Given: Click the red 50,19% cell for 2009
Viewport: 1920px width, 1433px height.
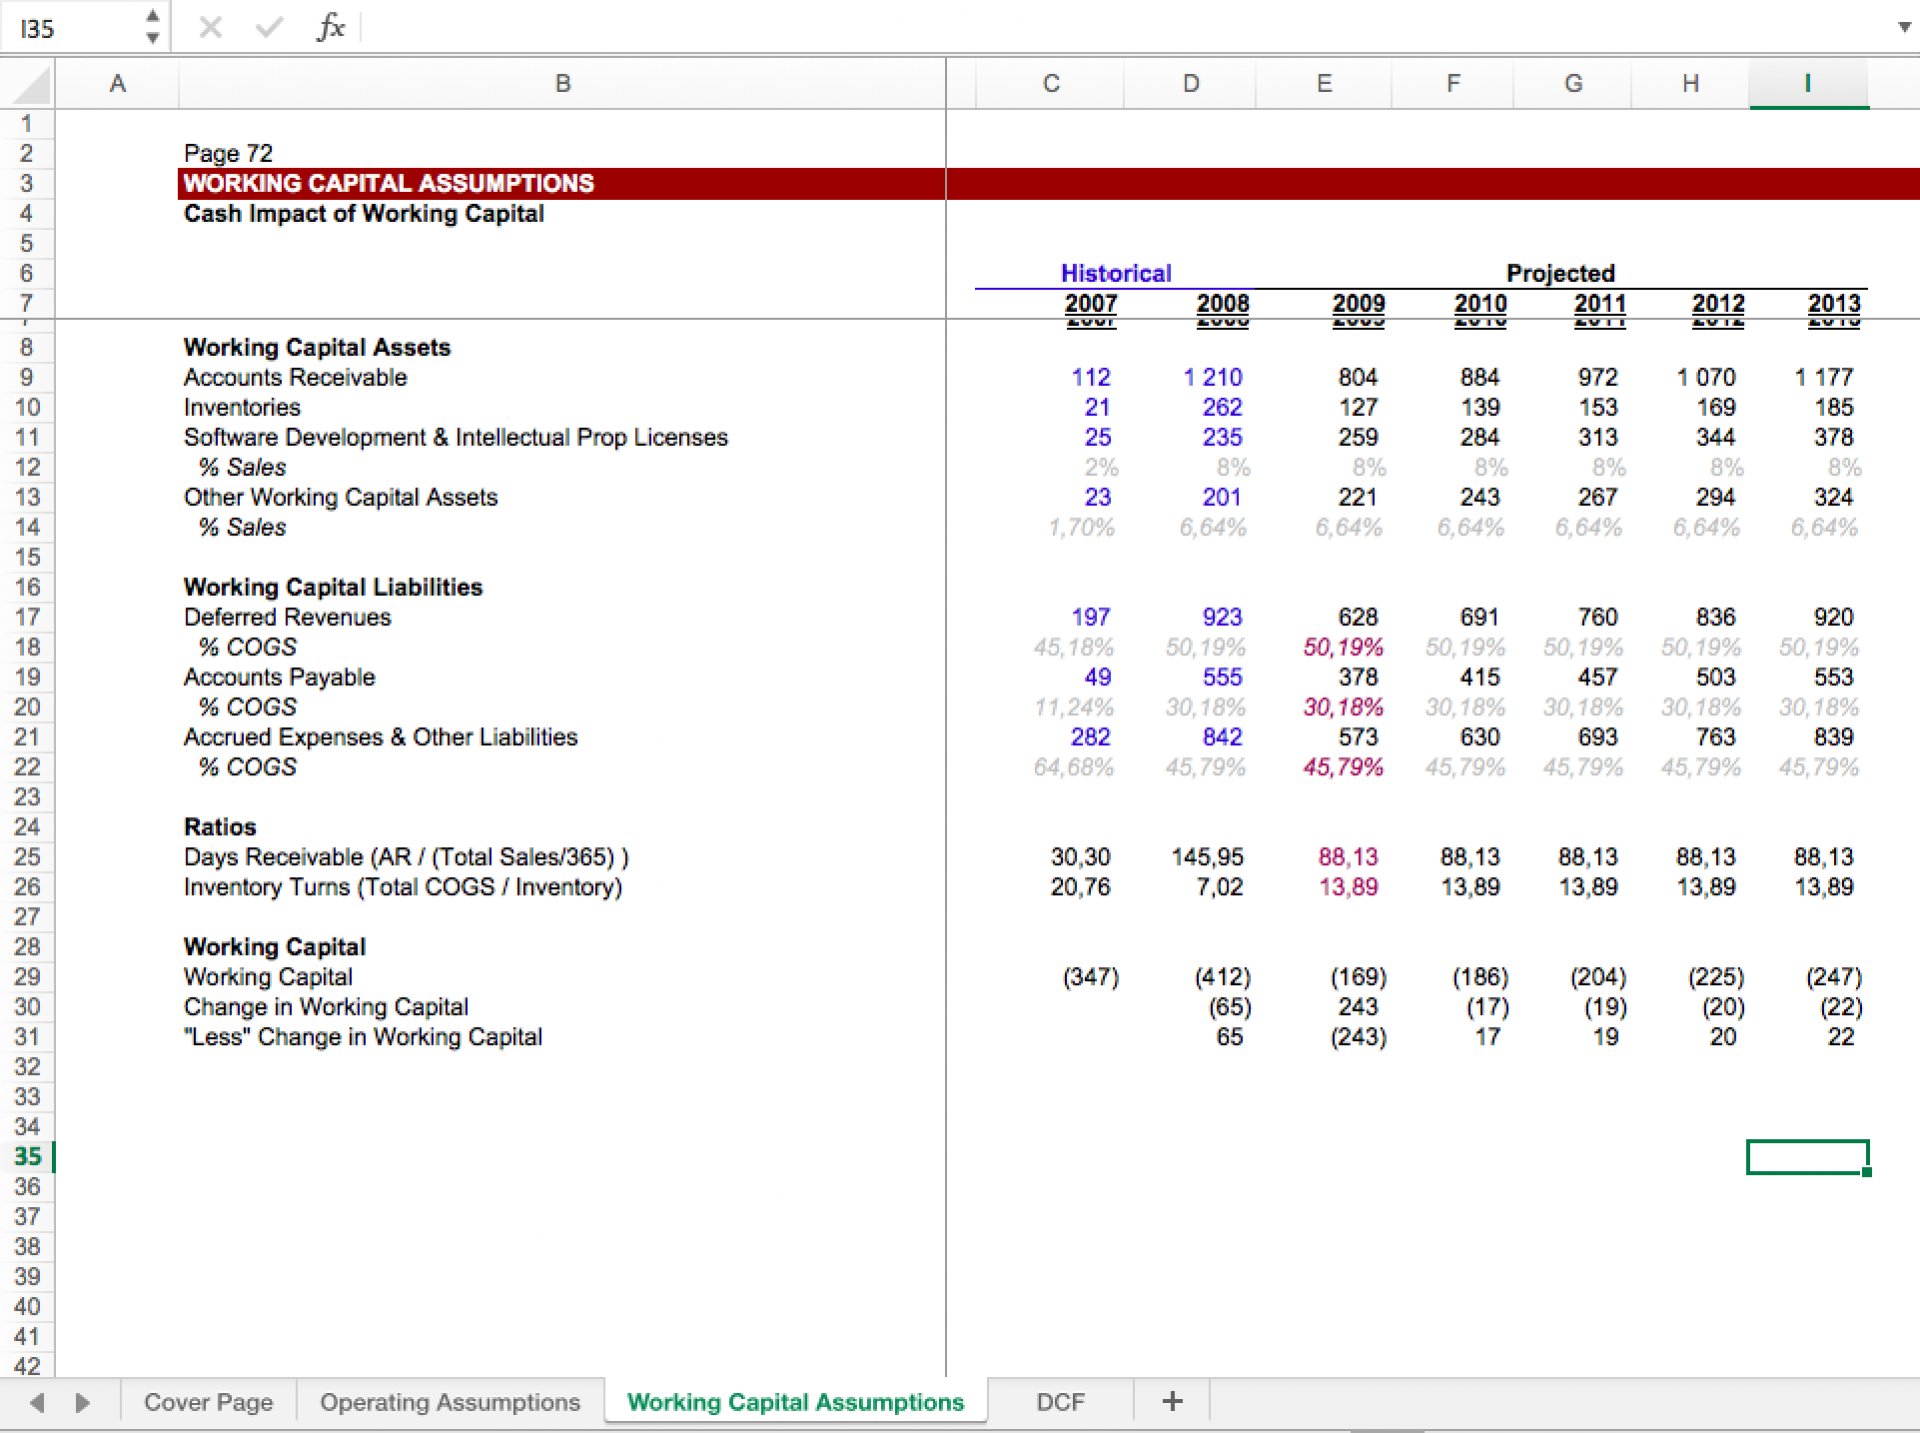Looking at the screenshot, I should (x=1343, y=647).
